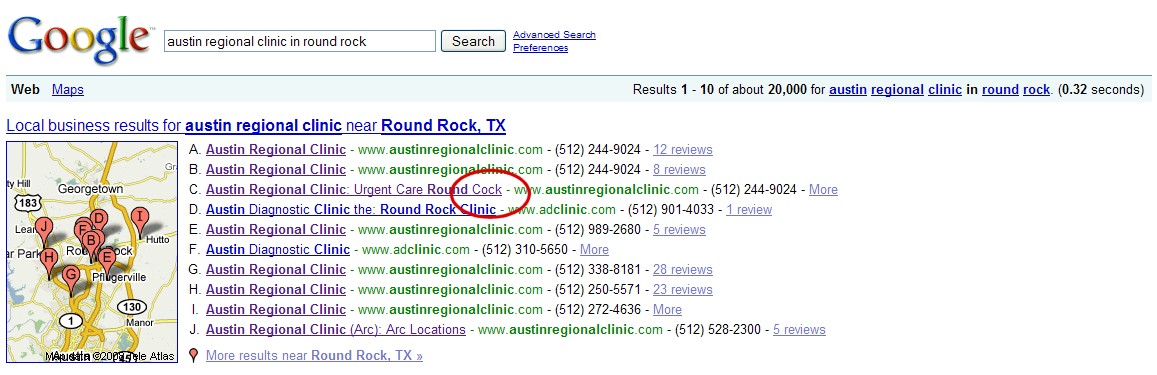
Task: Open result E Austin Regional Clinic
Action: [x=276, y=230]
